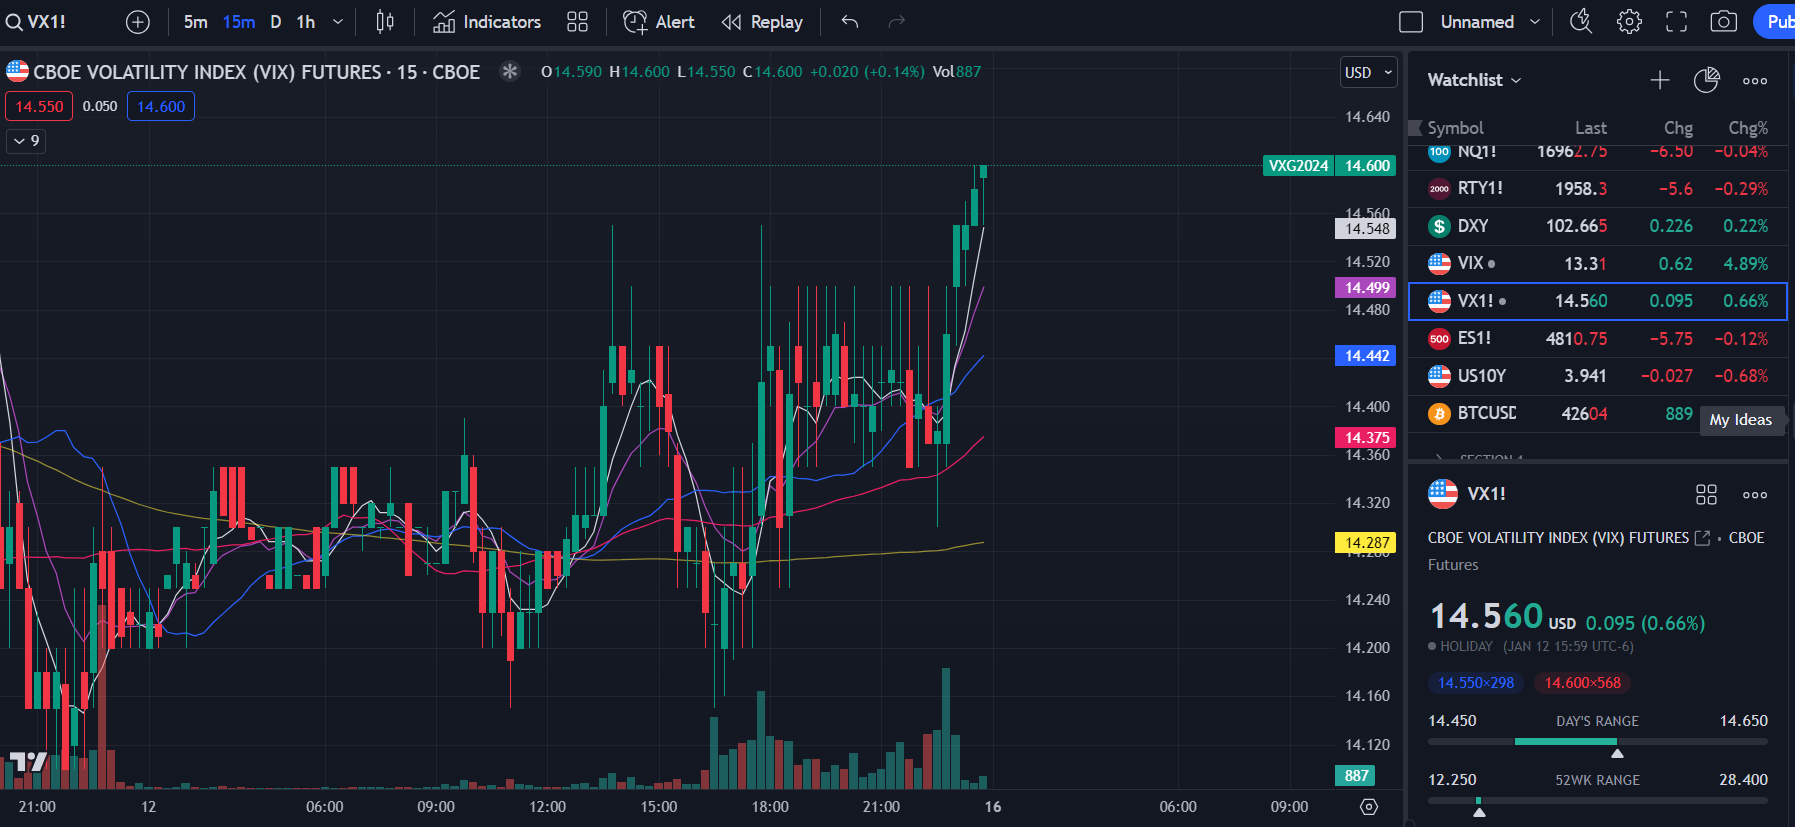
Task: Select the 15m timeframe
Action: coord(238,22)
